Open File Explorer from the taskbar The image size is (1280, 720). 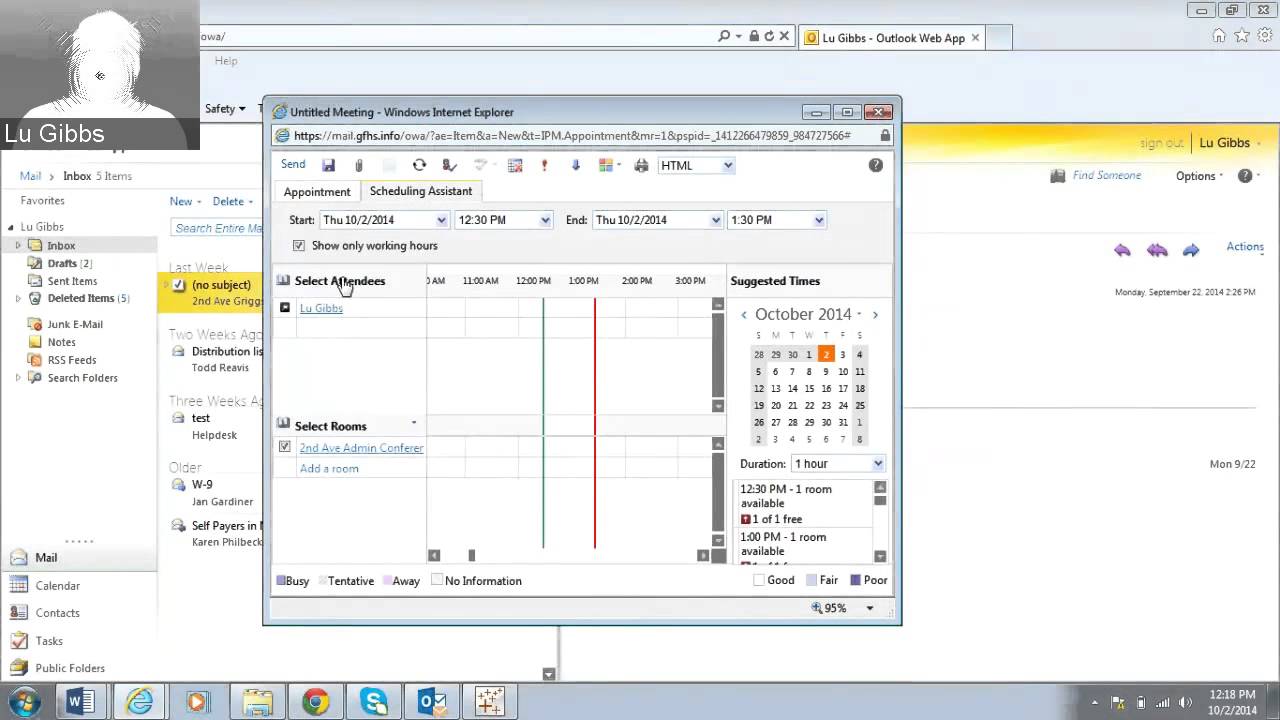pos(257,702)
